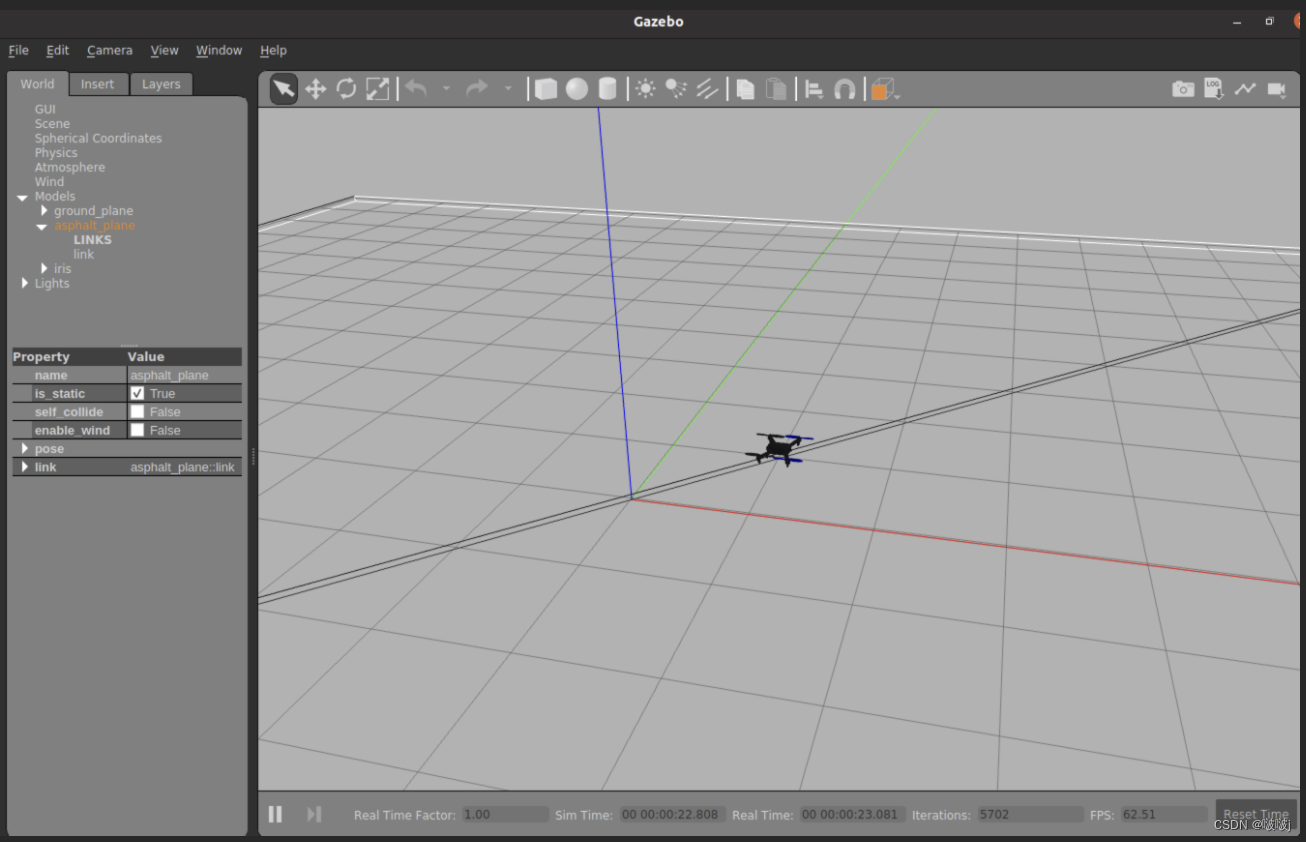Insert a cylinder shape

pos(607,89)
